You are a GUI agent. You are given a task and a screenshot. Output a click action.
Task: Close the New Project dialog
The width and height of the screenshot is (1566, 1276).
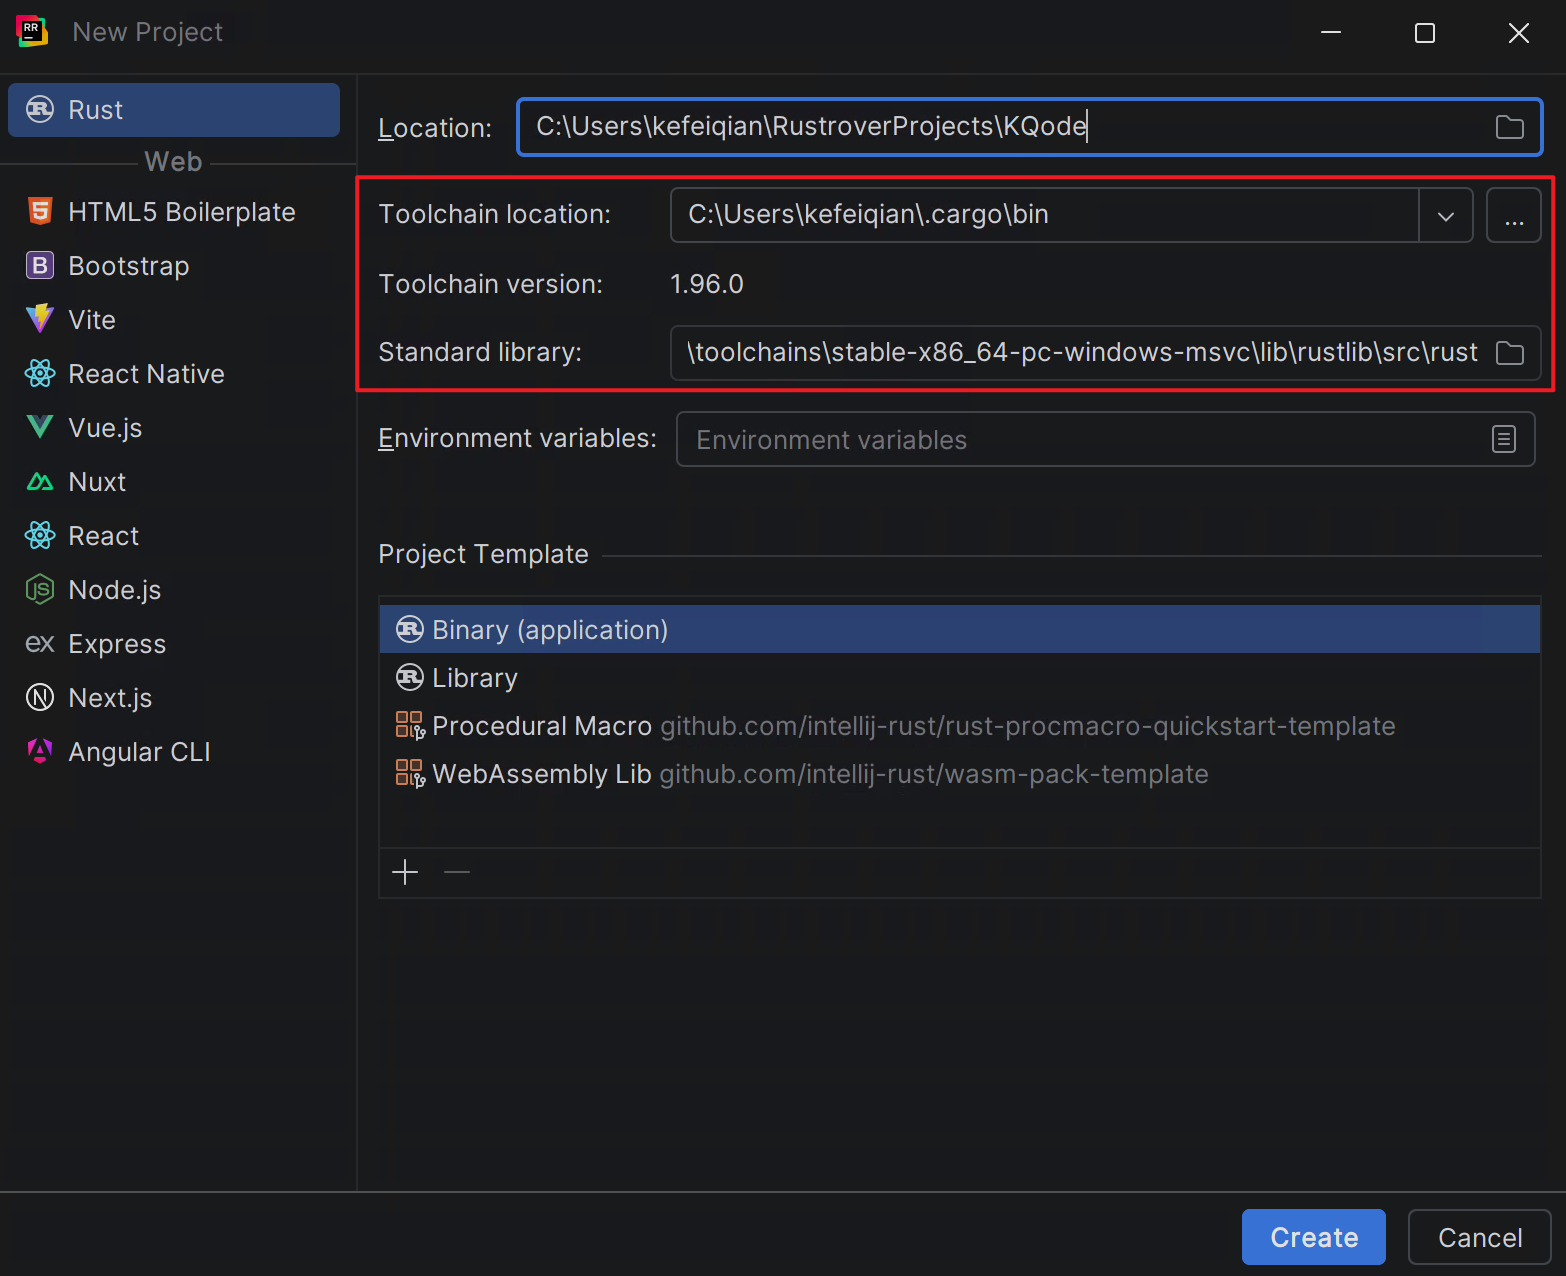1519,33
